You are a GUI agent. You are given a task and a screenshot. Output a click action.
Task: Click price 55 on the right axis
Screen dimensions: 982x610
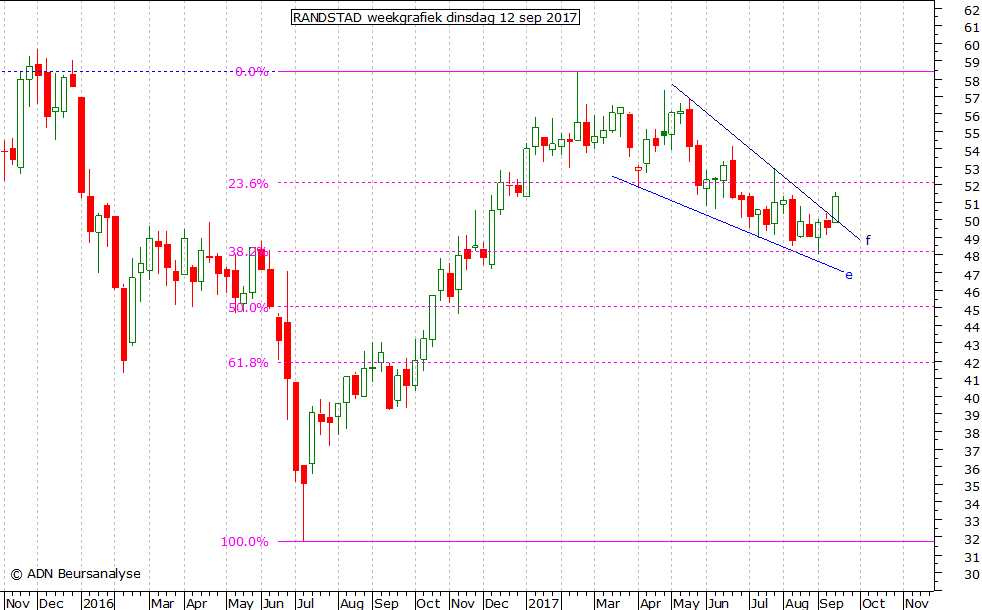point(972,133)
